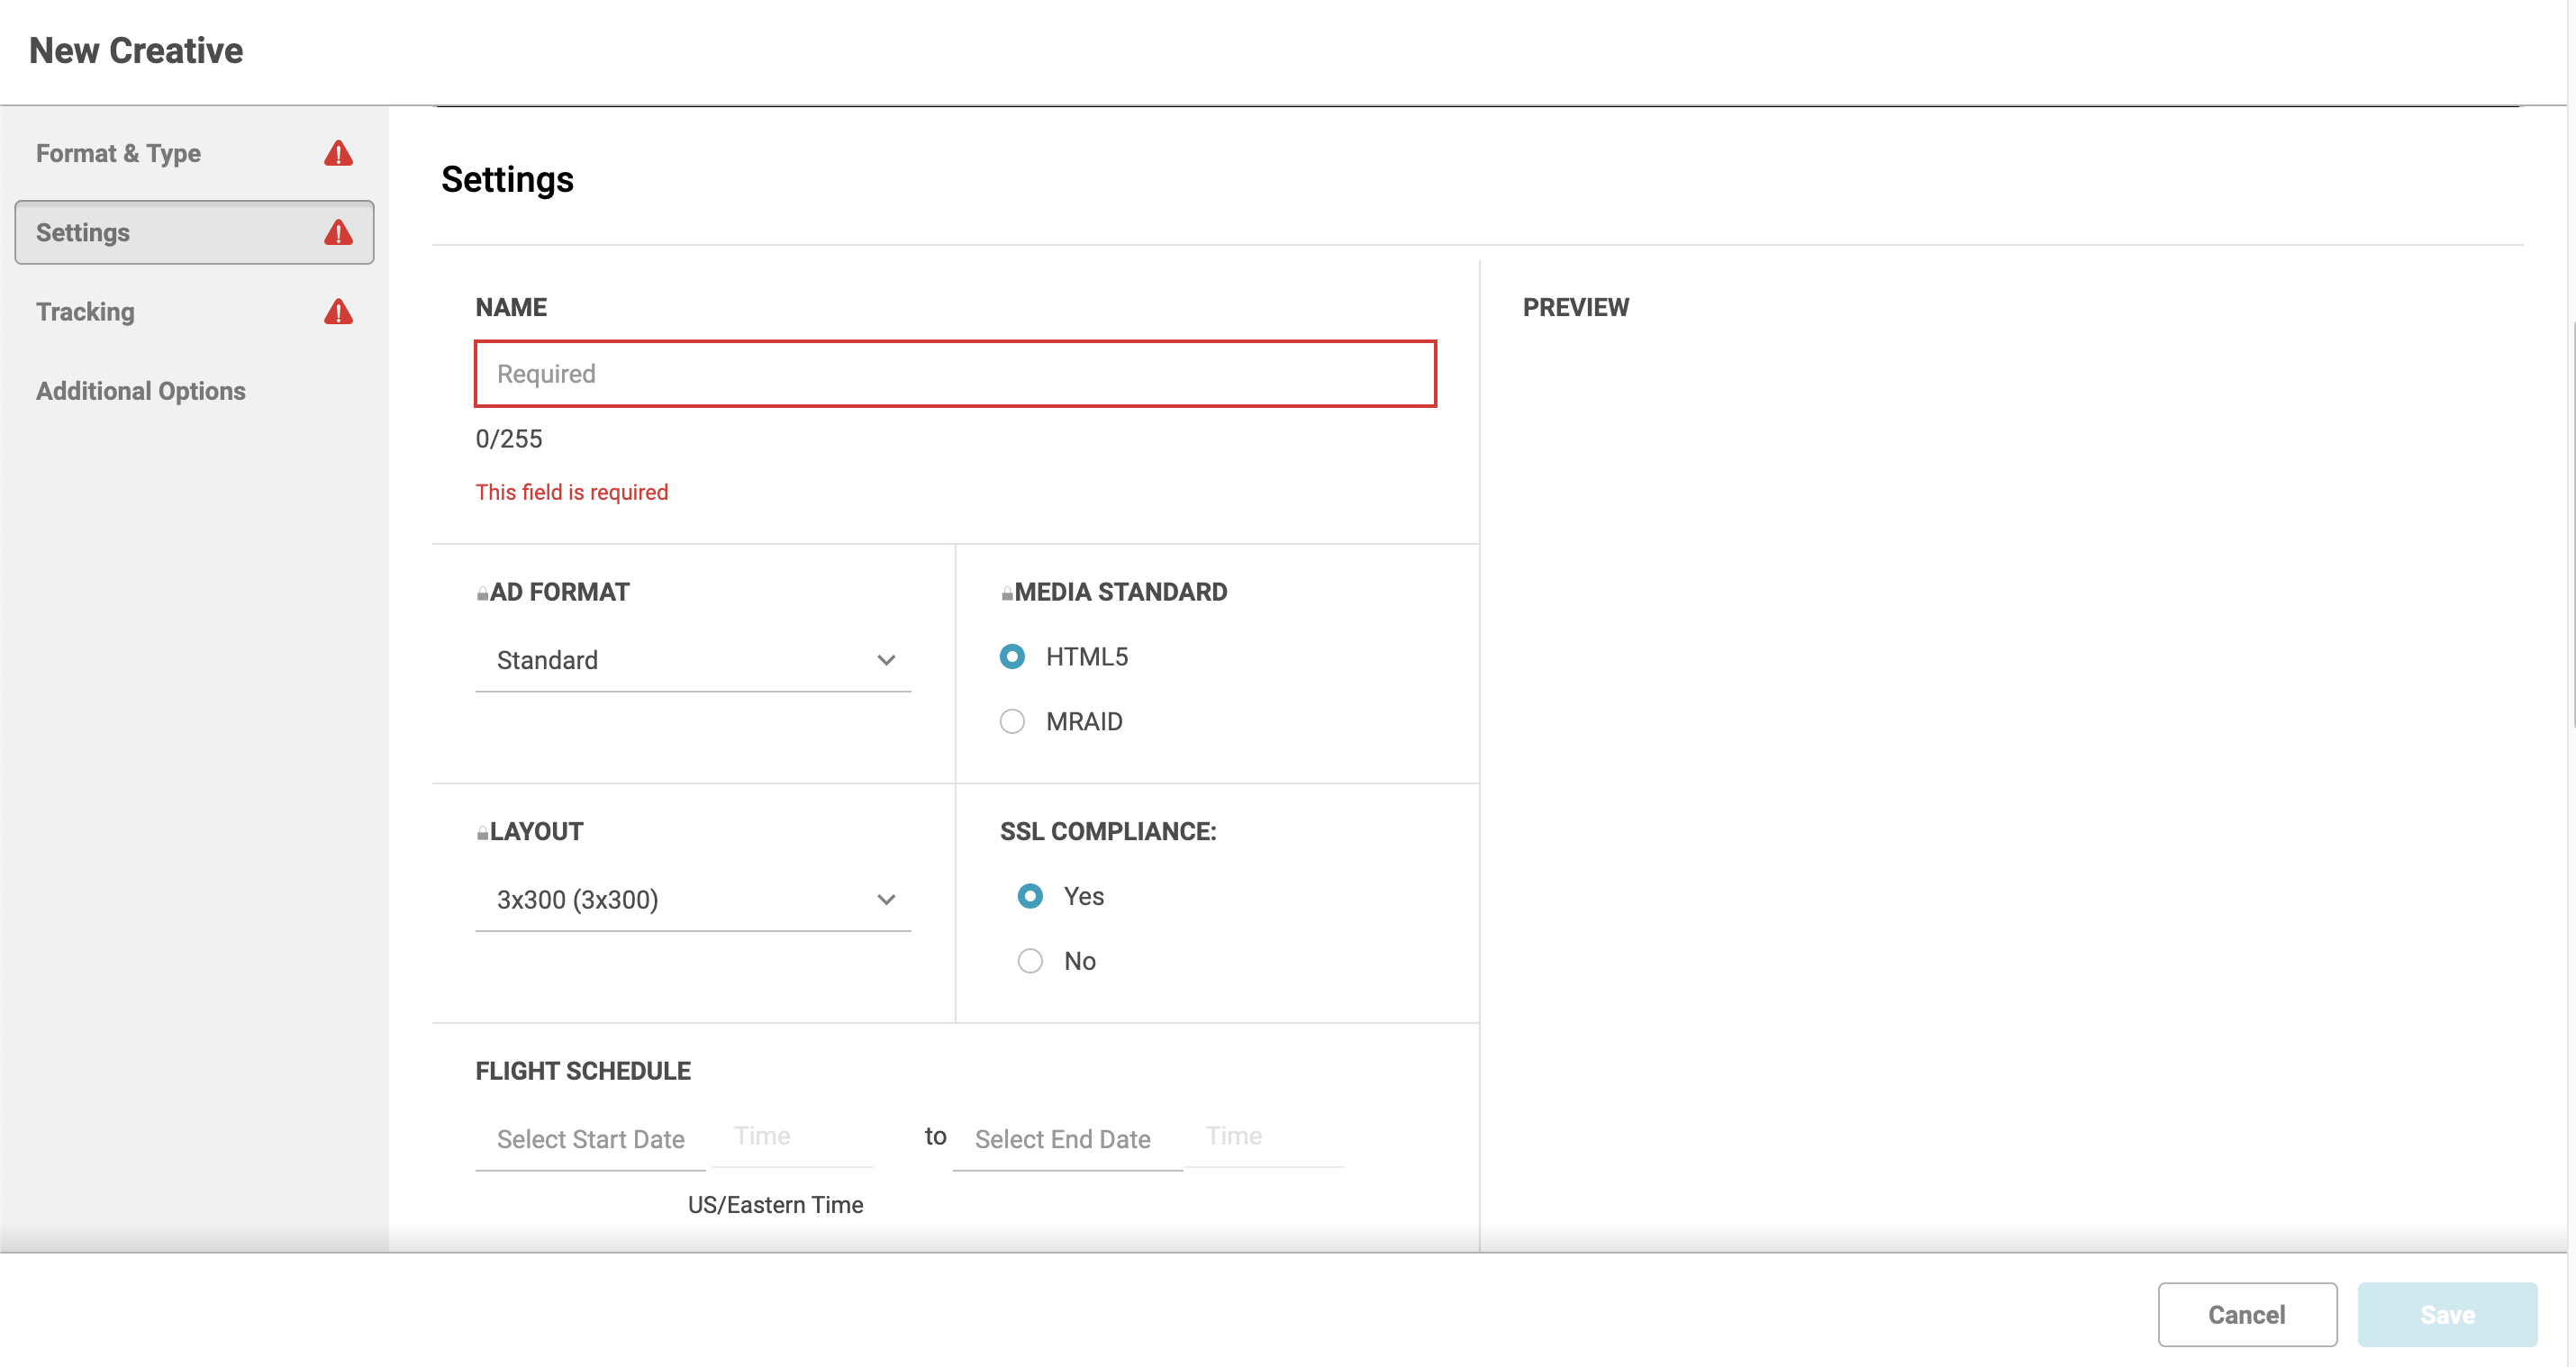Viewport: 2576px width, 1367px height.
Task: Click the 'This field is required' message
Action: (x=572, y=492)
